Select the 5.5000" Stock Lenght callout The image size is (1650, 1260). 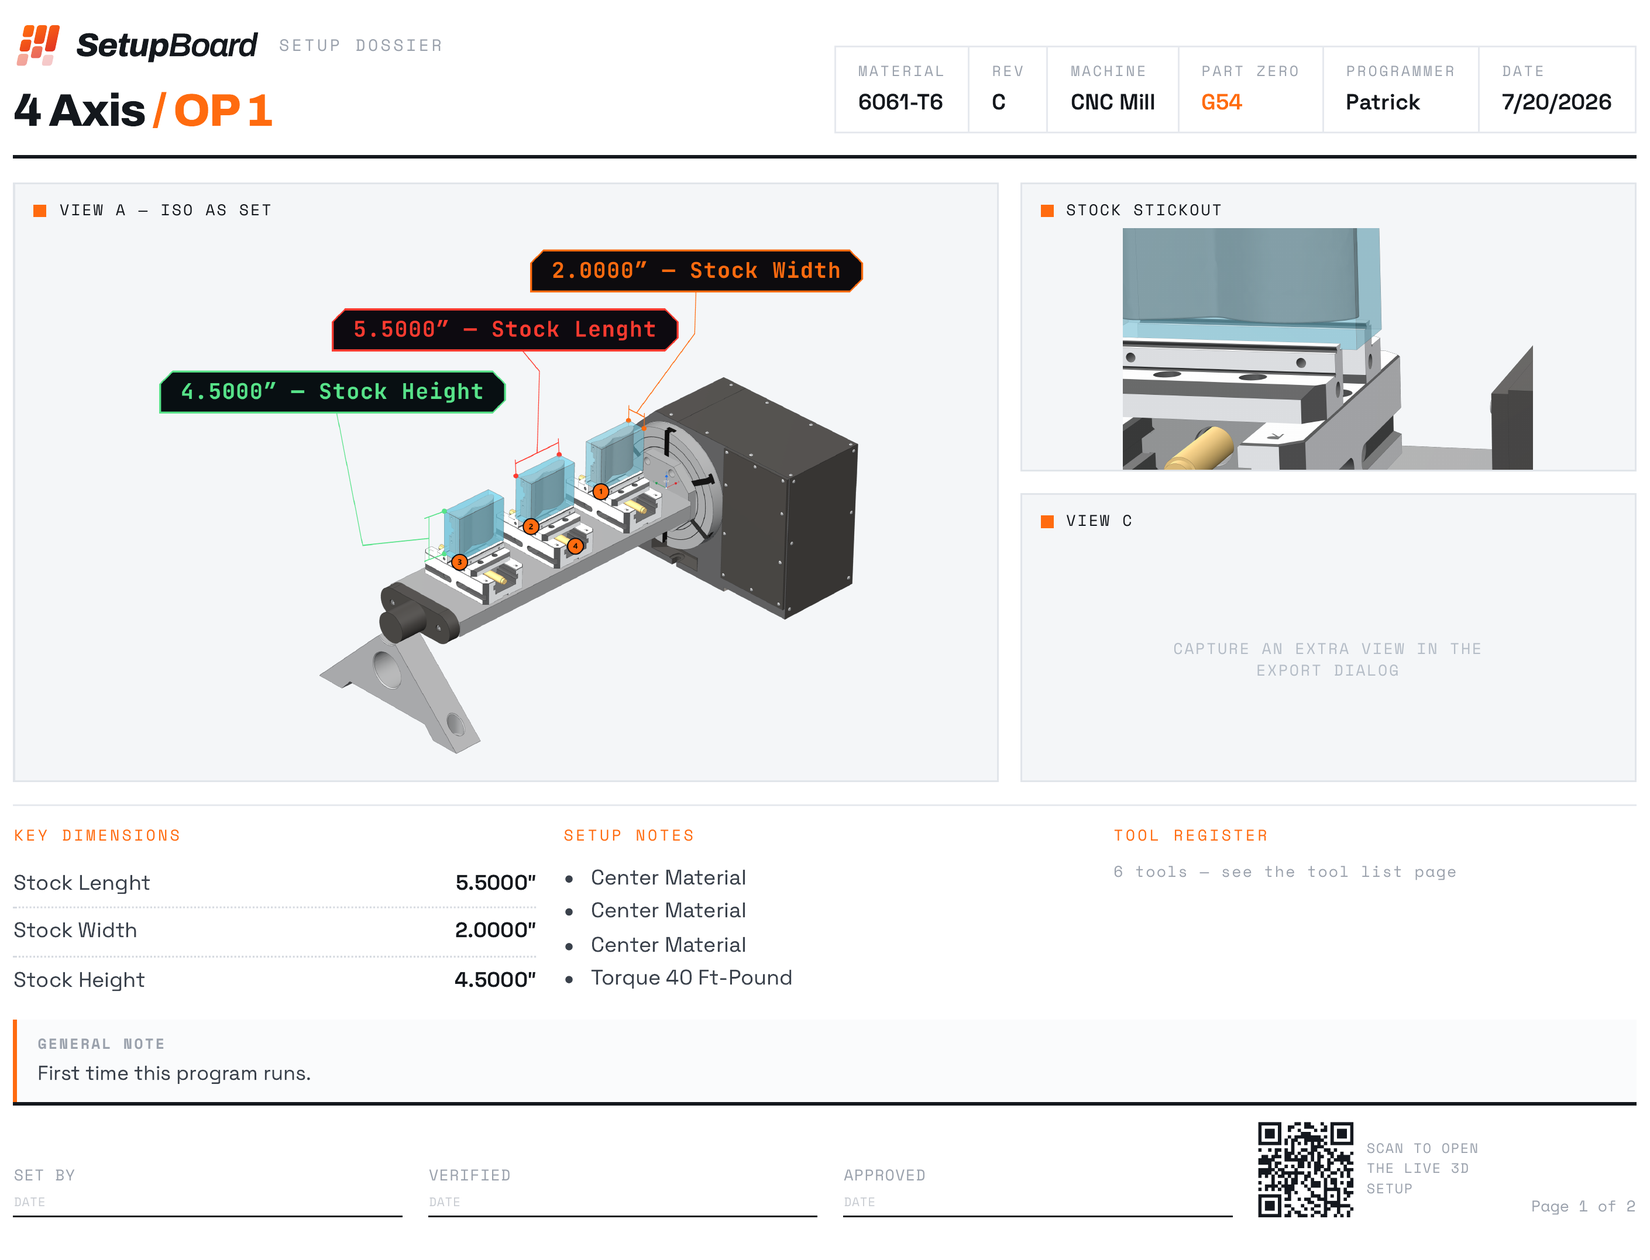505,330
